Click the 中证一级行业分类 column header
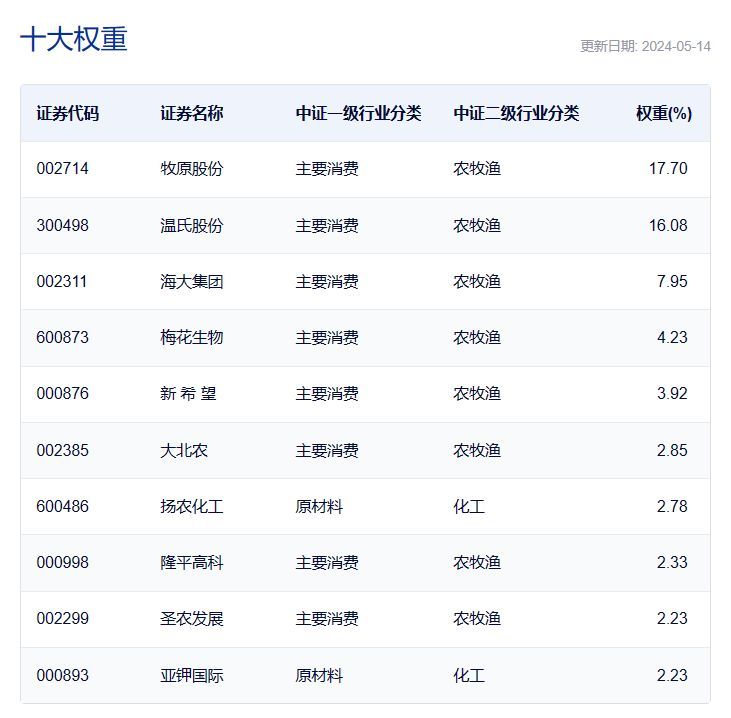 click(359, 113)
